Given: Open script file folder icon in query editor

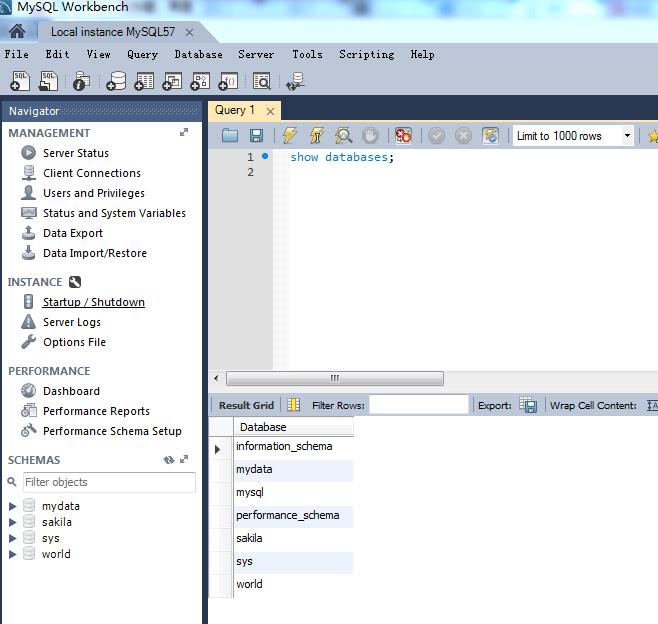Looking at the screenshot, I should tap(230, 136).
